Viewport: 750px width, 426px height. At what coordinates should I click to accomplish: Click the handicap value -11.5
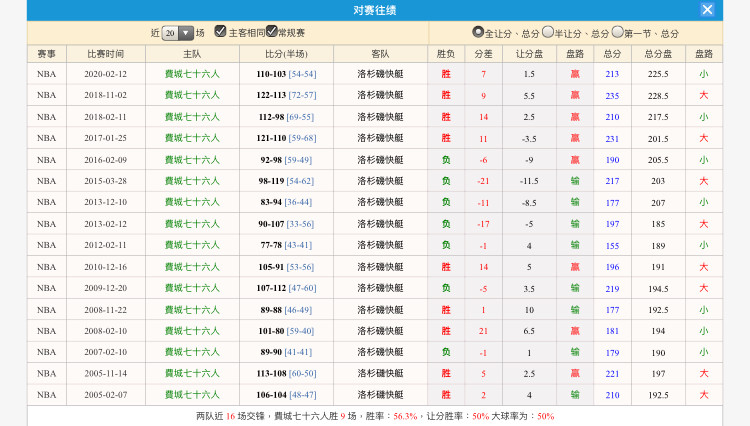click(529, 181)
